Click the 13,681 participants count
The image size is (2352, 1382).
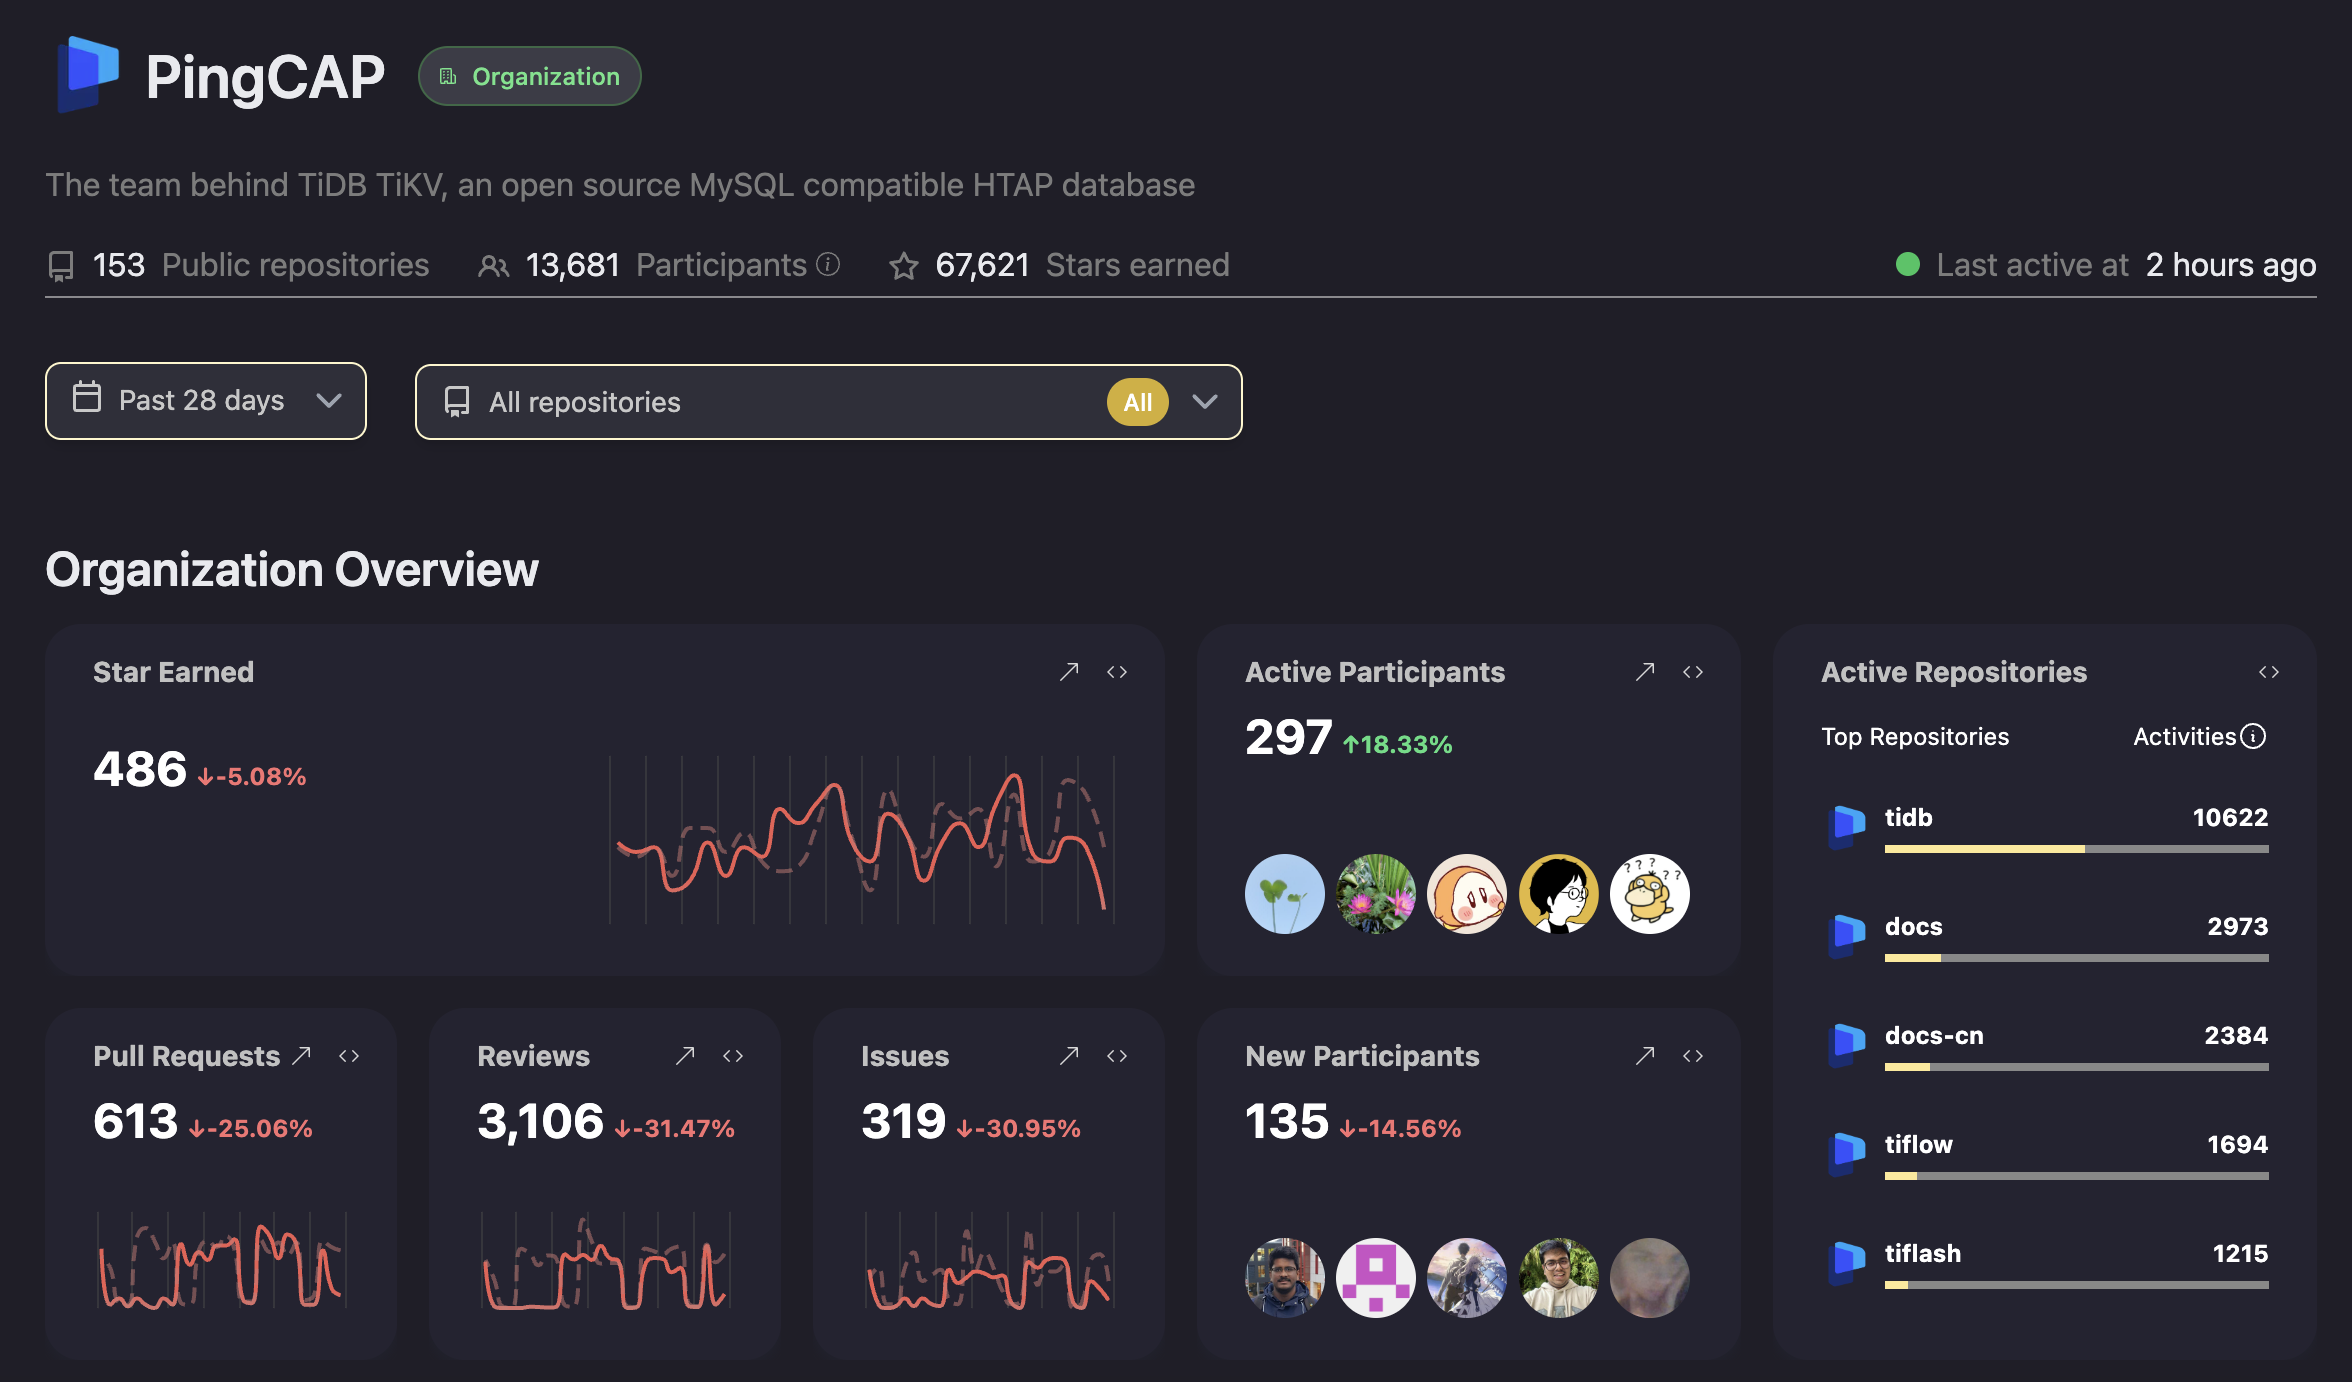(572, 265)
